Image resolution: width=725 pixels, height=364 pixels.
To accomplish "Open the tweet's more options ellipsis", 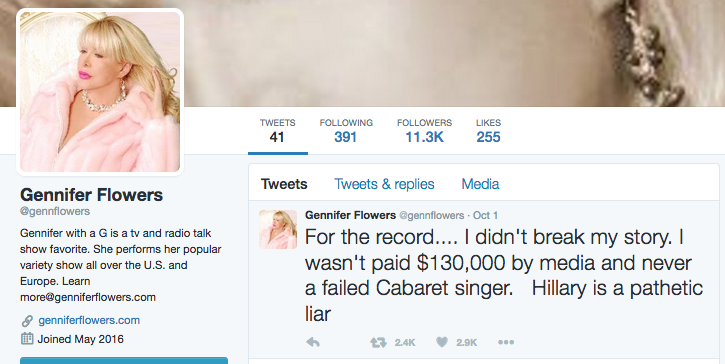I will (x=506, y=342).
